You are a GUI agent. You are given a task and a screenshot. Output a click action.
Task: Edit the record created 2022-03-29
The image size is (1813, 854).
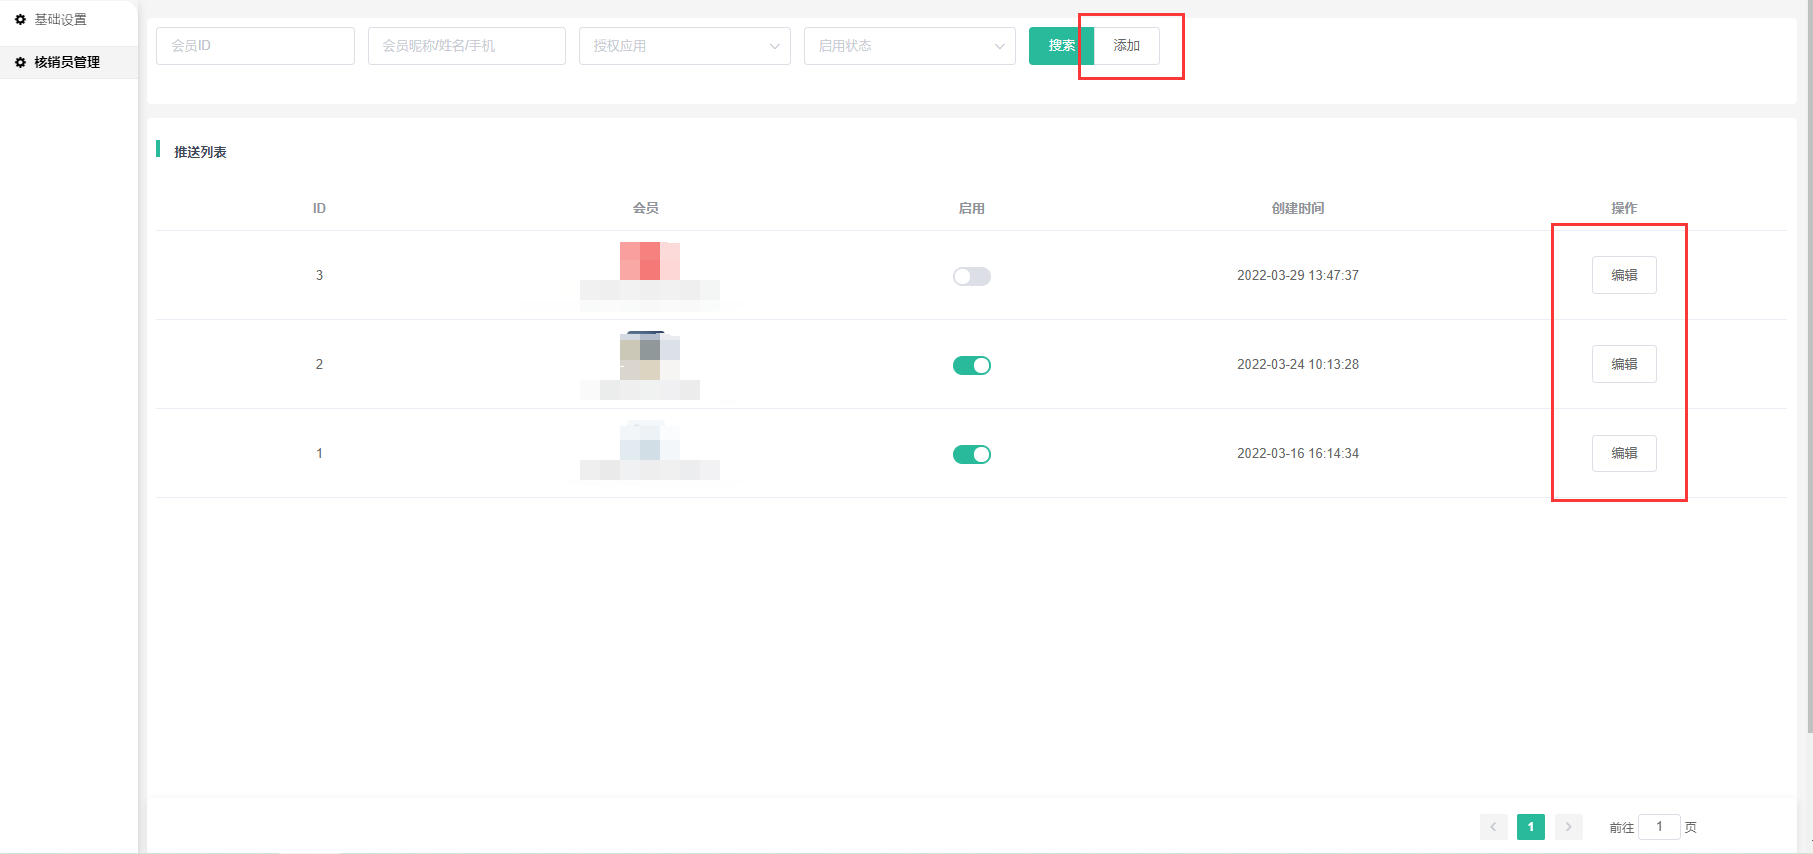click(x=1623, y=275)
